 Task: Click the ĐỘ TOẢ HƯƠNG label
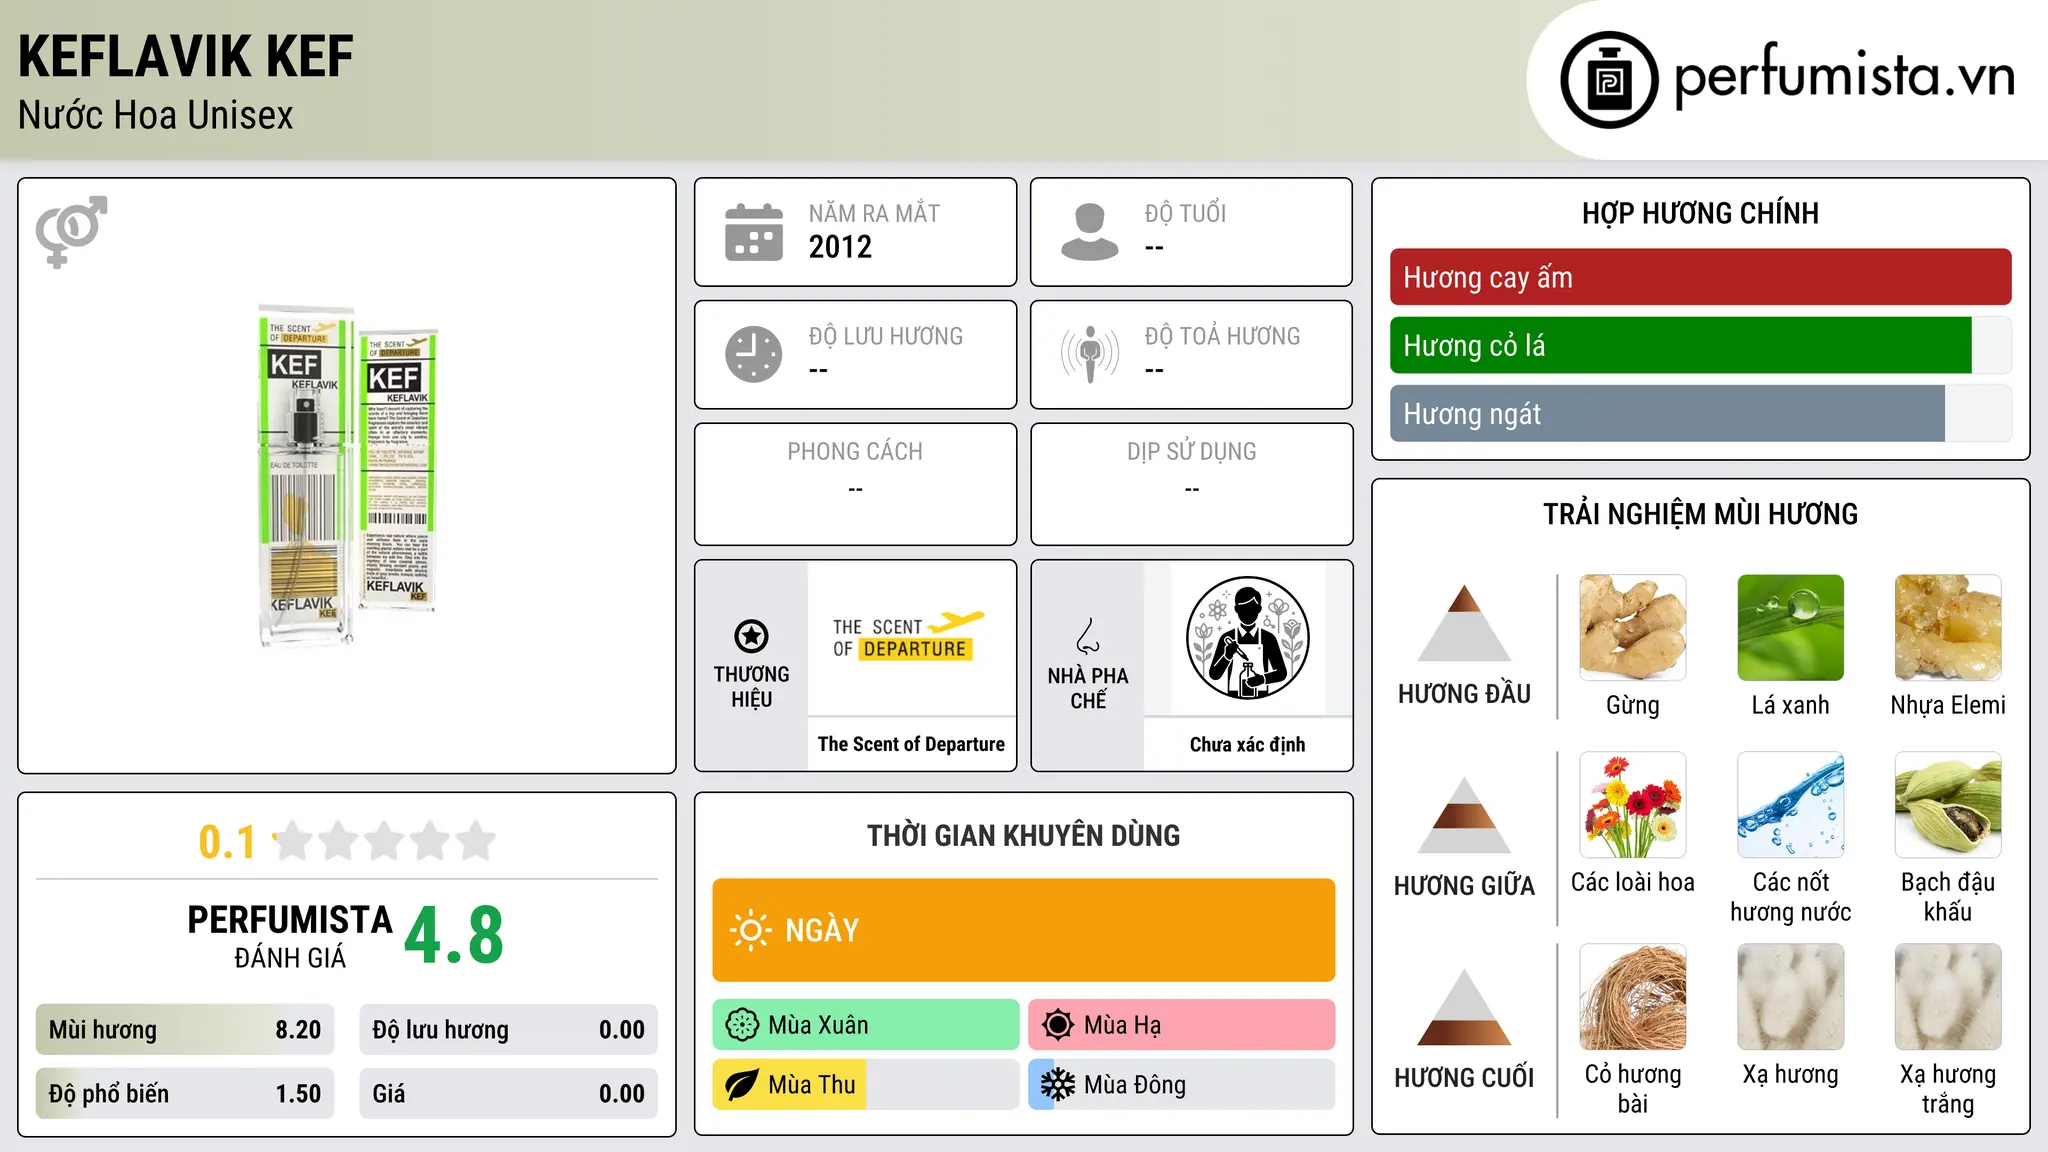tap(1222, 336)
